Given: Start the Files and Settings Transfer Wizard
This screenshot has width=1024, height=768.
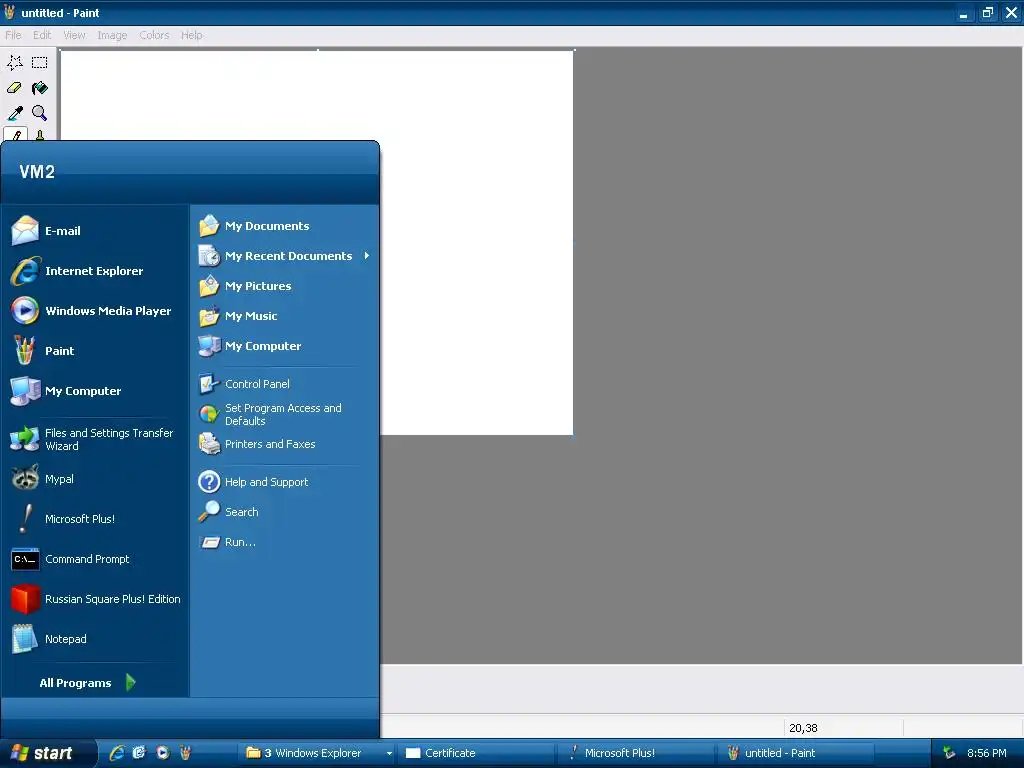Looking at the screenshot, I should 95,440.
